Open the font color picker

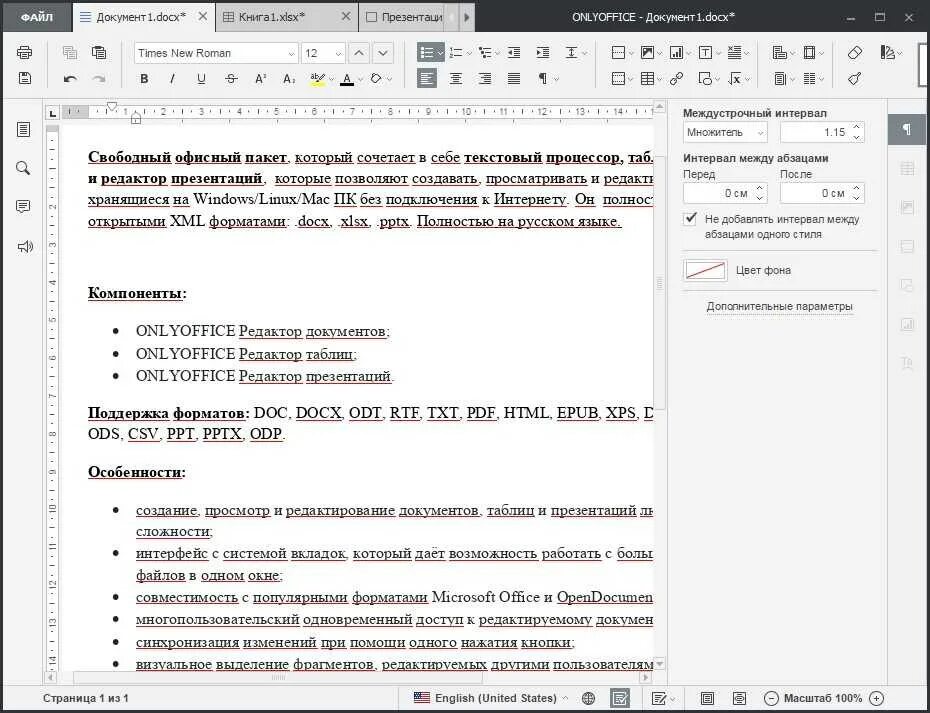pyautogui.click(x=361, y=78)
